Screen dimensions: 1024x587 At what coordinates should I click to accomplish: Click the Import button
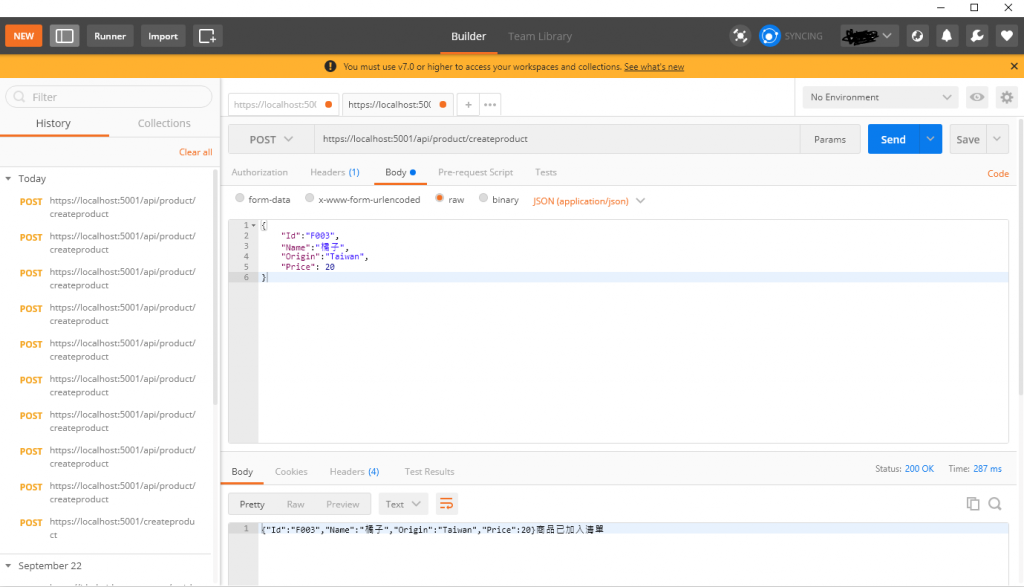pos(163,36)
